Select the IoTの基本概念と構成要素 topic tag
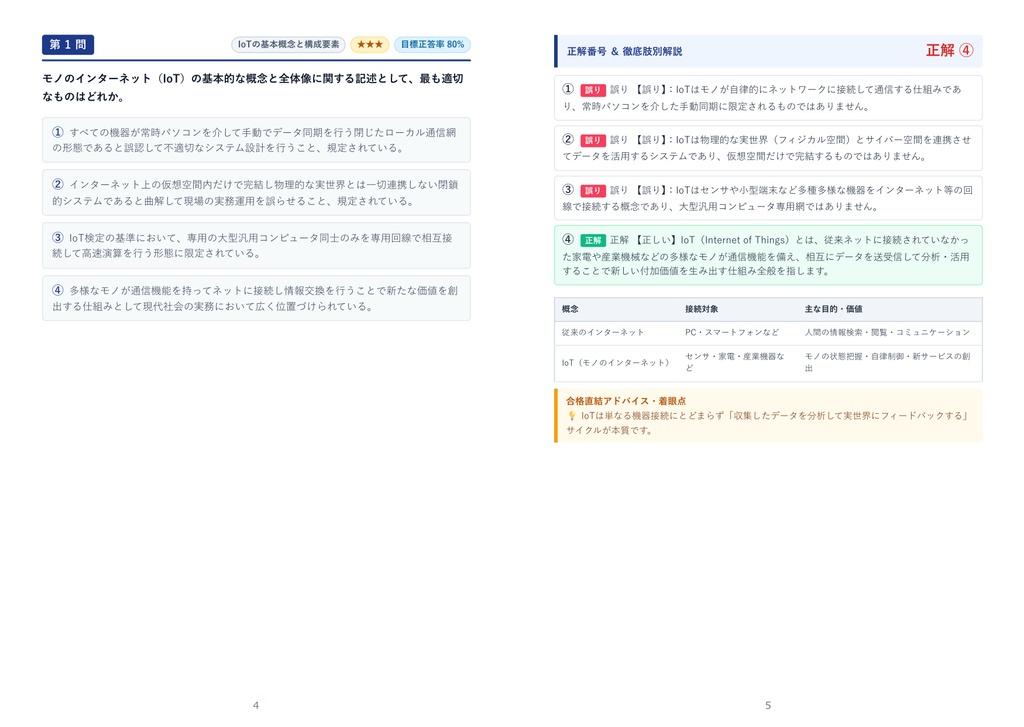This screenshot has height=727, width=1024. click(x=288, y=44)
